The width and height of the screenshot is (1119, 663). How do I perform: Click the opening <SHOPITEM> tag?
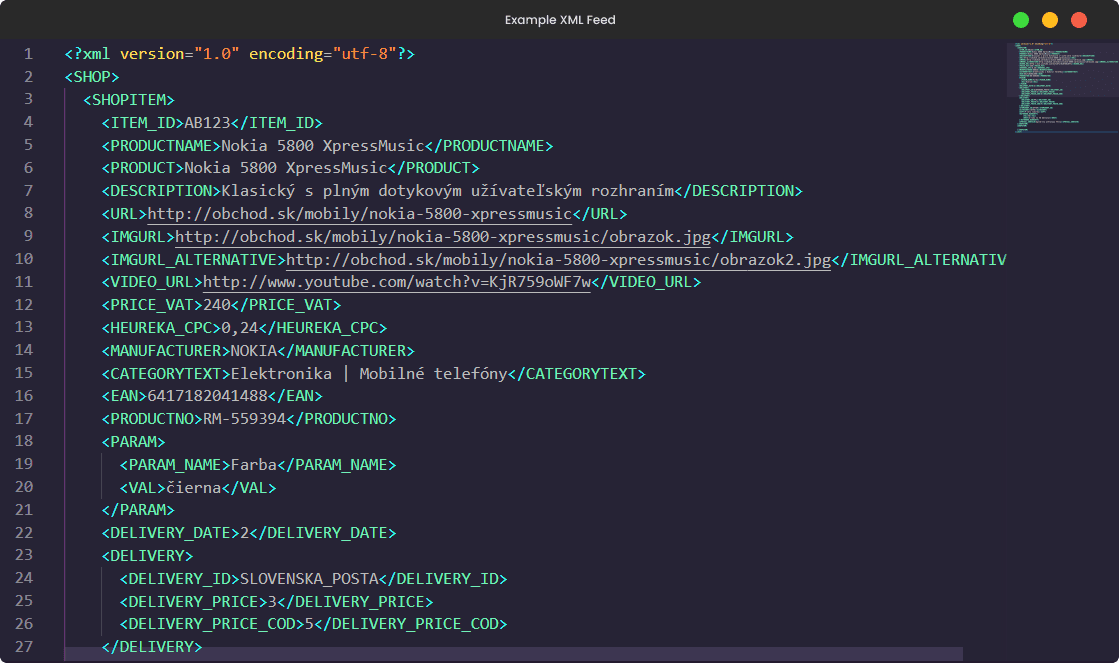click(128, 100)
